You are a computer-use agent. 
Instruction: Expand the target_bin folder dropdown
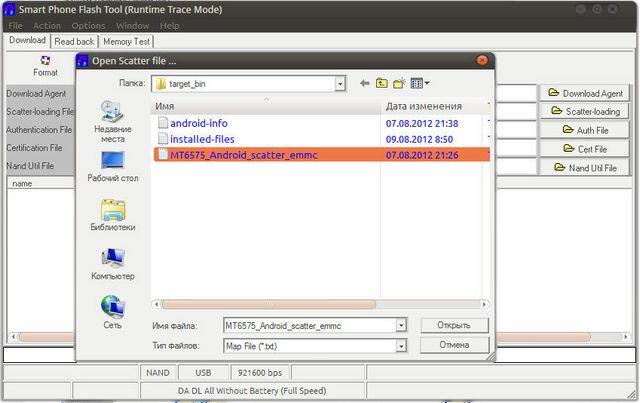341,84
